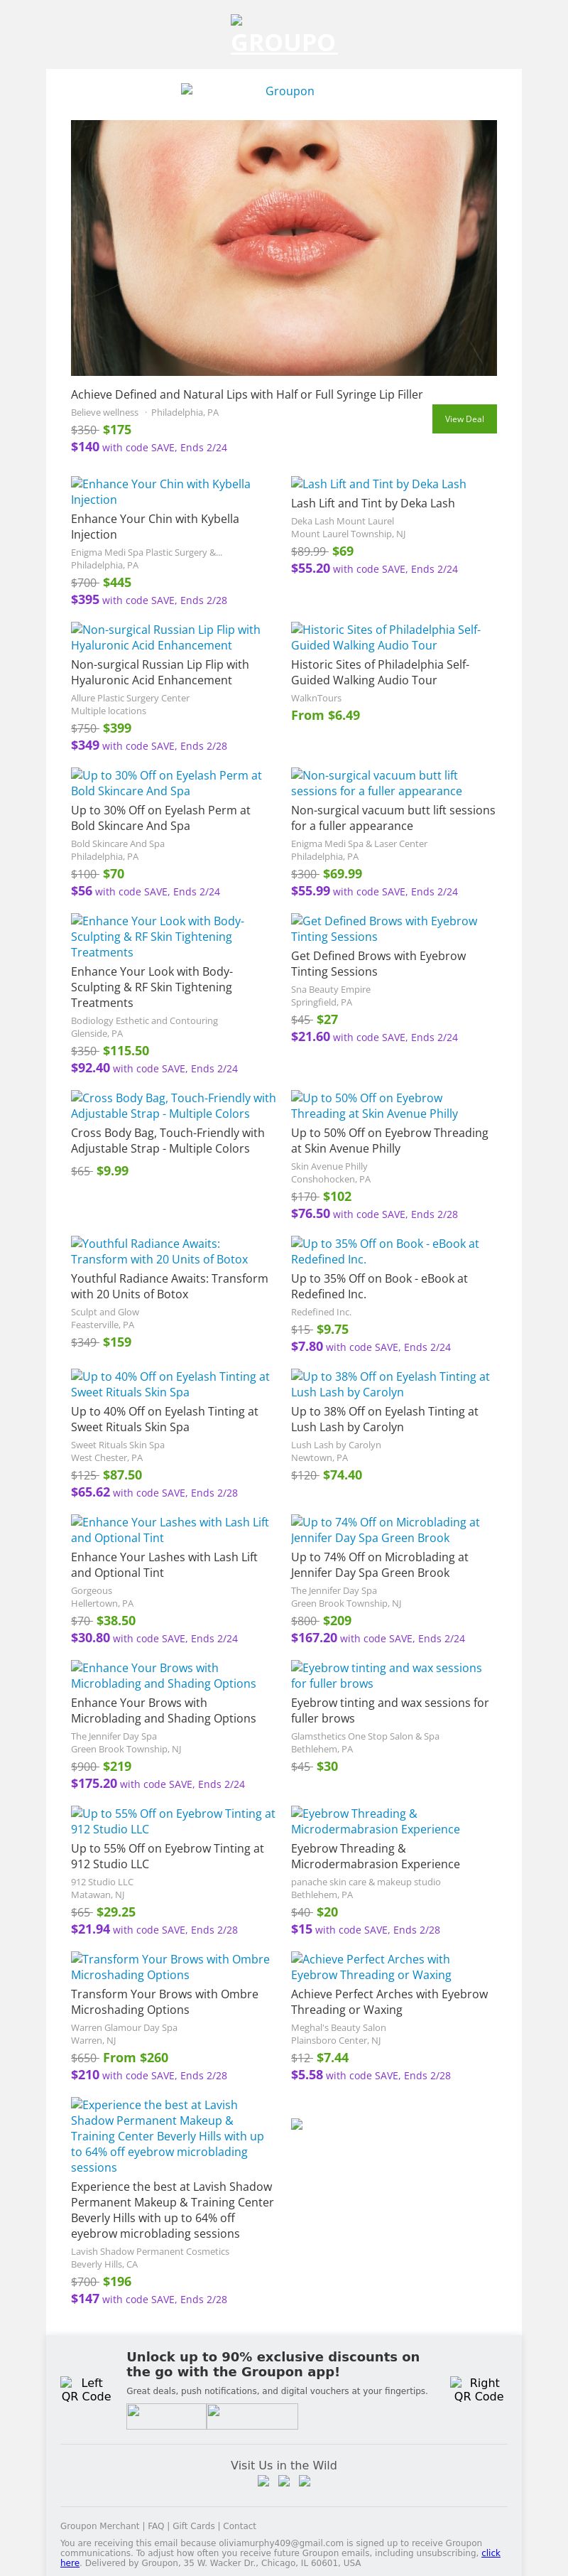This screenshot has height=2576, width=568.
Task: Open the middle social media icon
Action: pos(284,2480)
